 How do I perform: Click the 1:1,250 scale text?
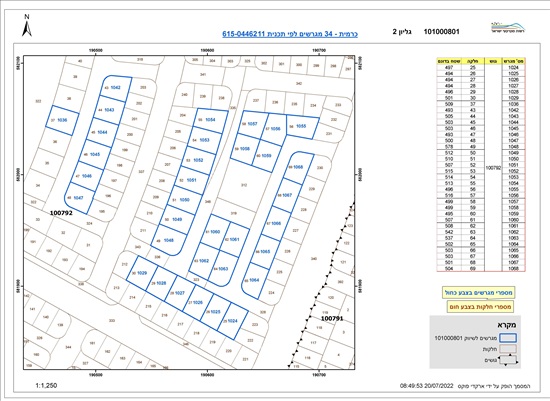46,386
